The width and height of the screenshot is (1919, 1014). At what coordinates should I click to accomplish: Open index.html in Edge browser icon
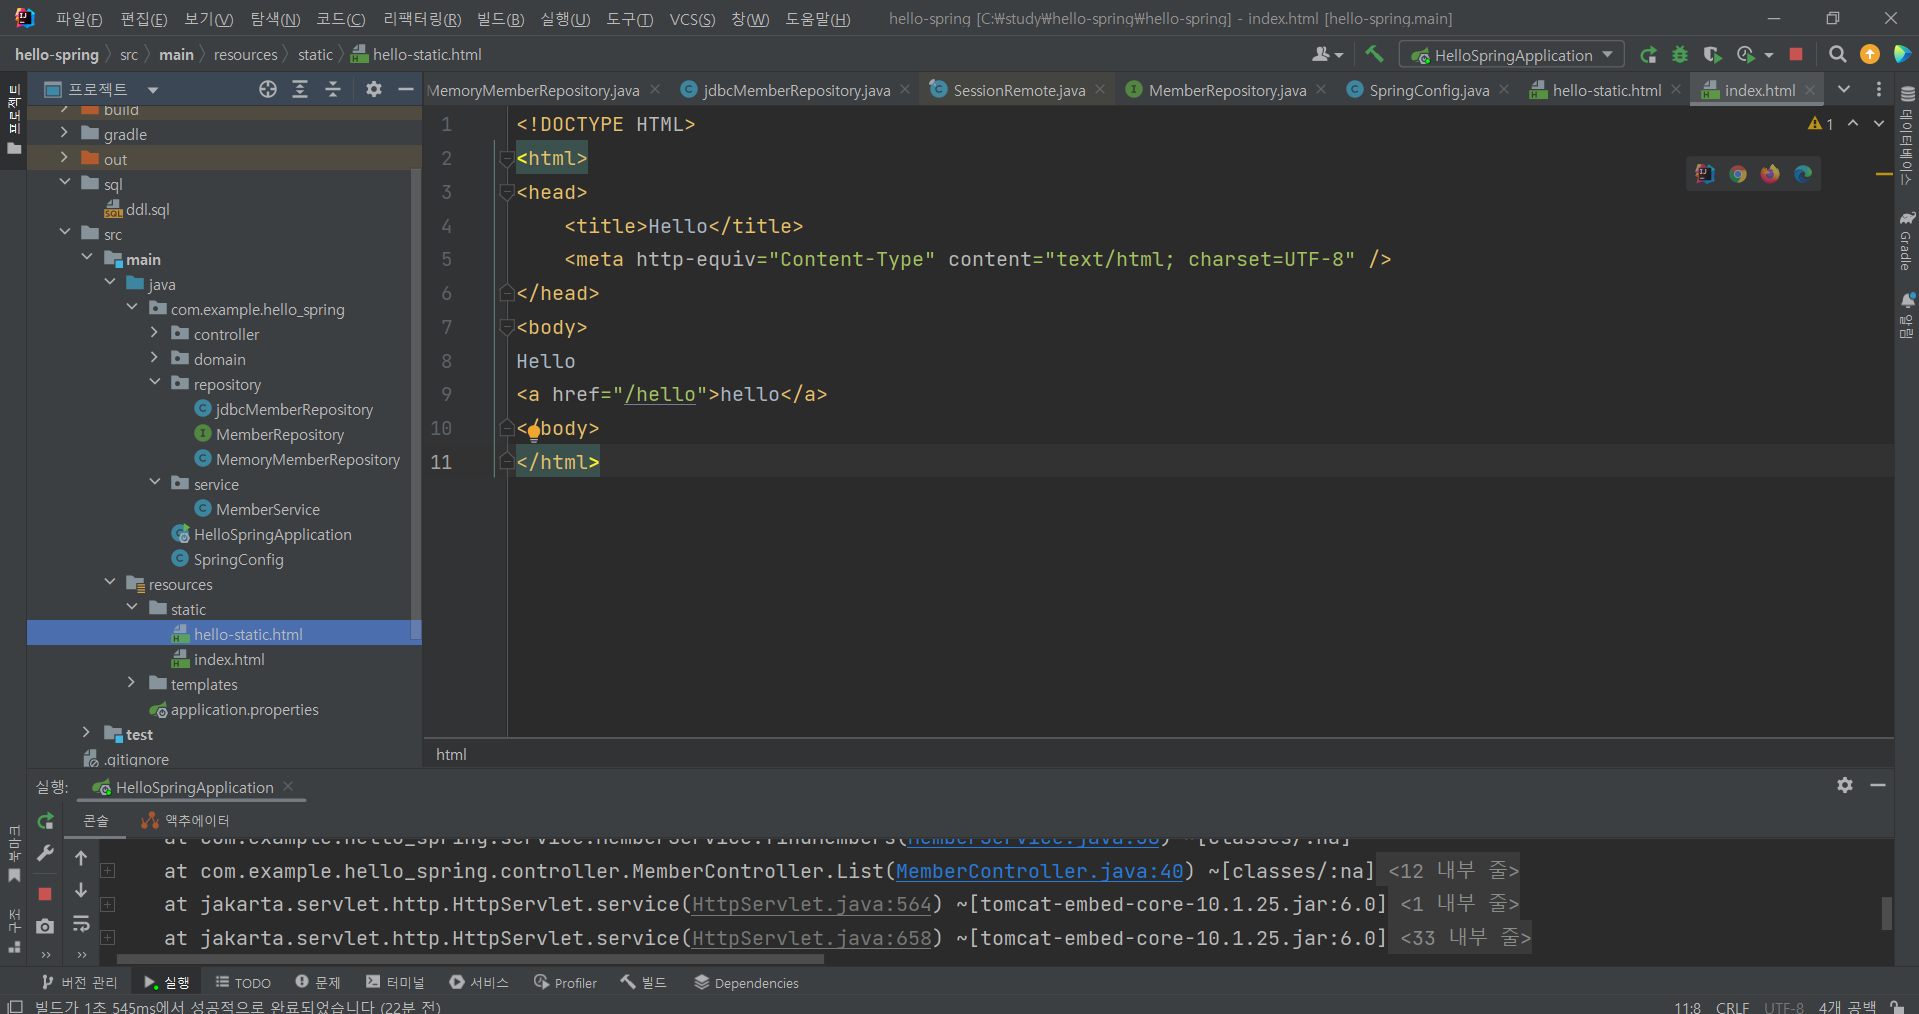click(1803, 174)
